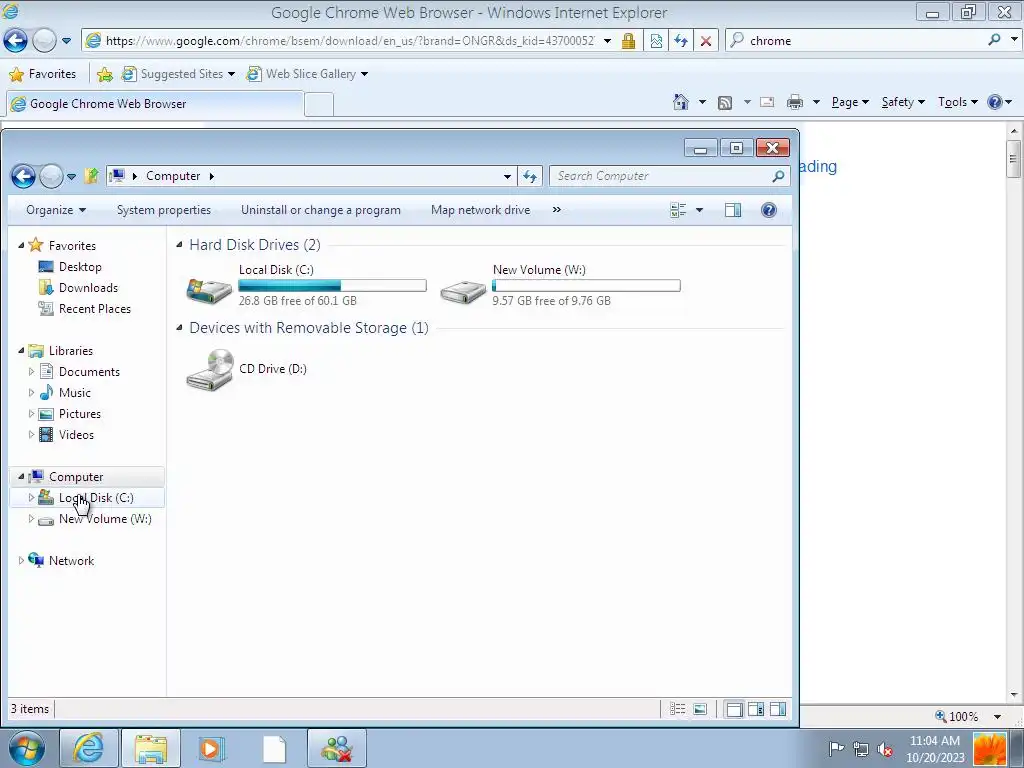Select the Google Chrome Web Browser tab

154,104
